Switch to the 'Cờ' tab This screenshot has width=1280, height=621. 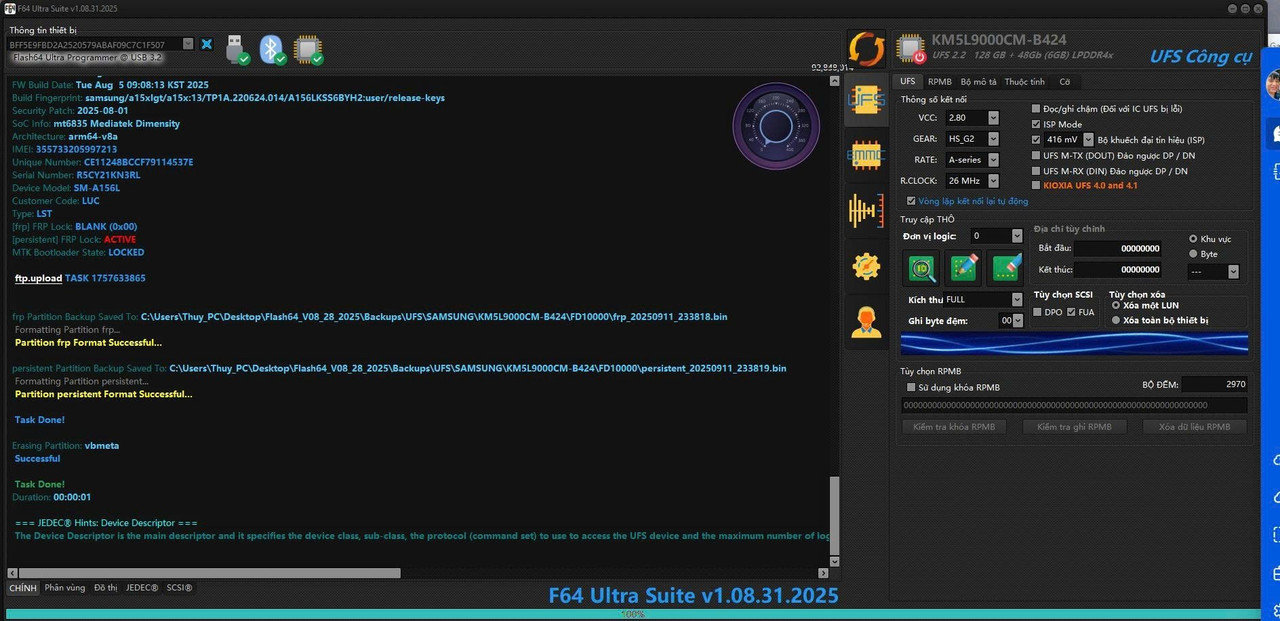(x=1064, y=82)
